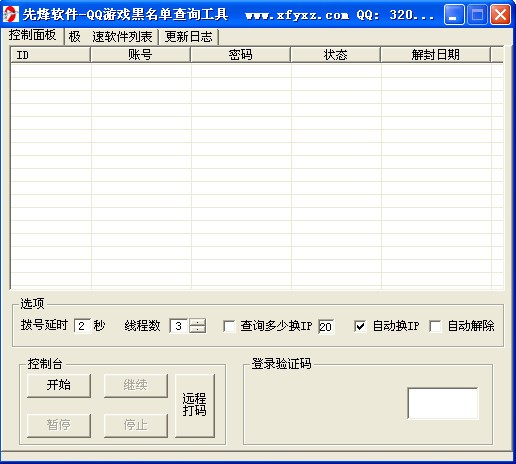Click the 暂停 button
This screenshot has width=516, height=464.
coord(59,425)
